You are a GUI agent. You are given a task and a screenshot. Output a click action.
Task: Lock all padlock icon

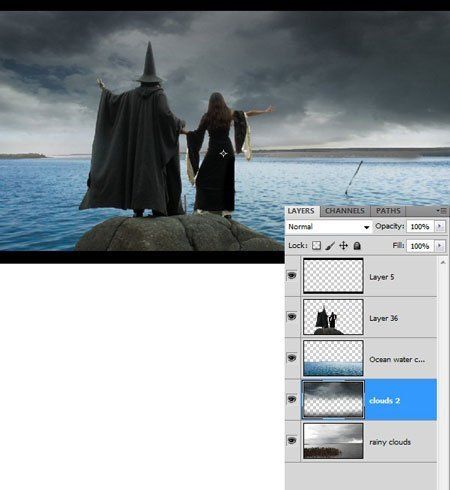357,246
